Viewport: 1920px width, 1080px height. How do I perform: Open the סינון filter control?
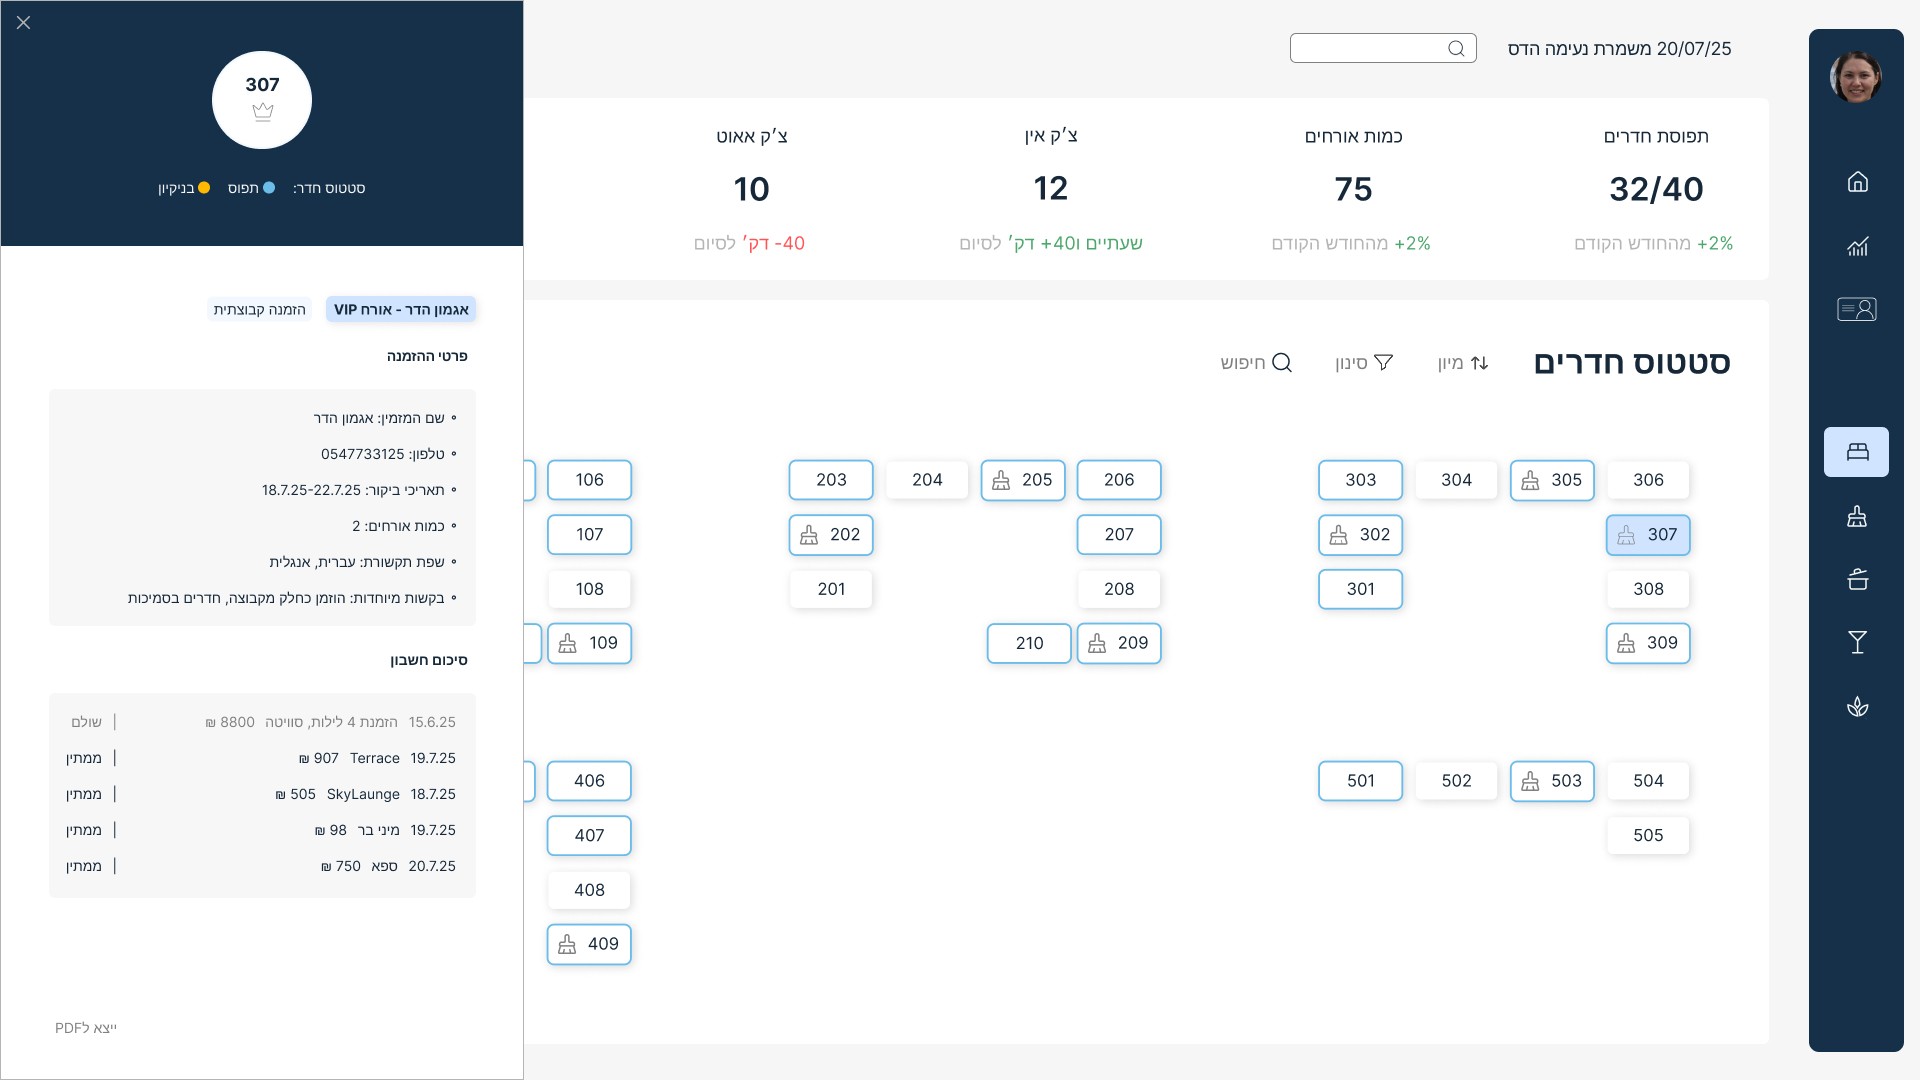pos(1364,363)
